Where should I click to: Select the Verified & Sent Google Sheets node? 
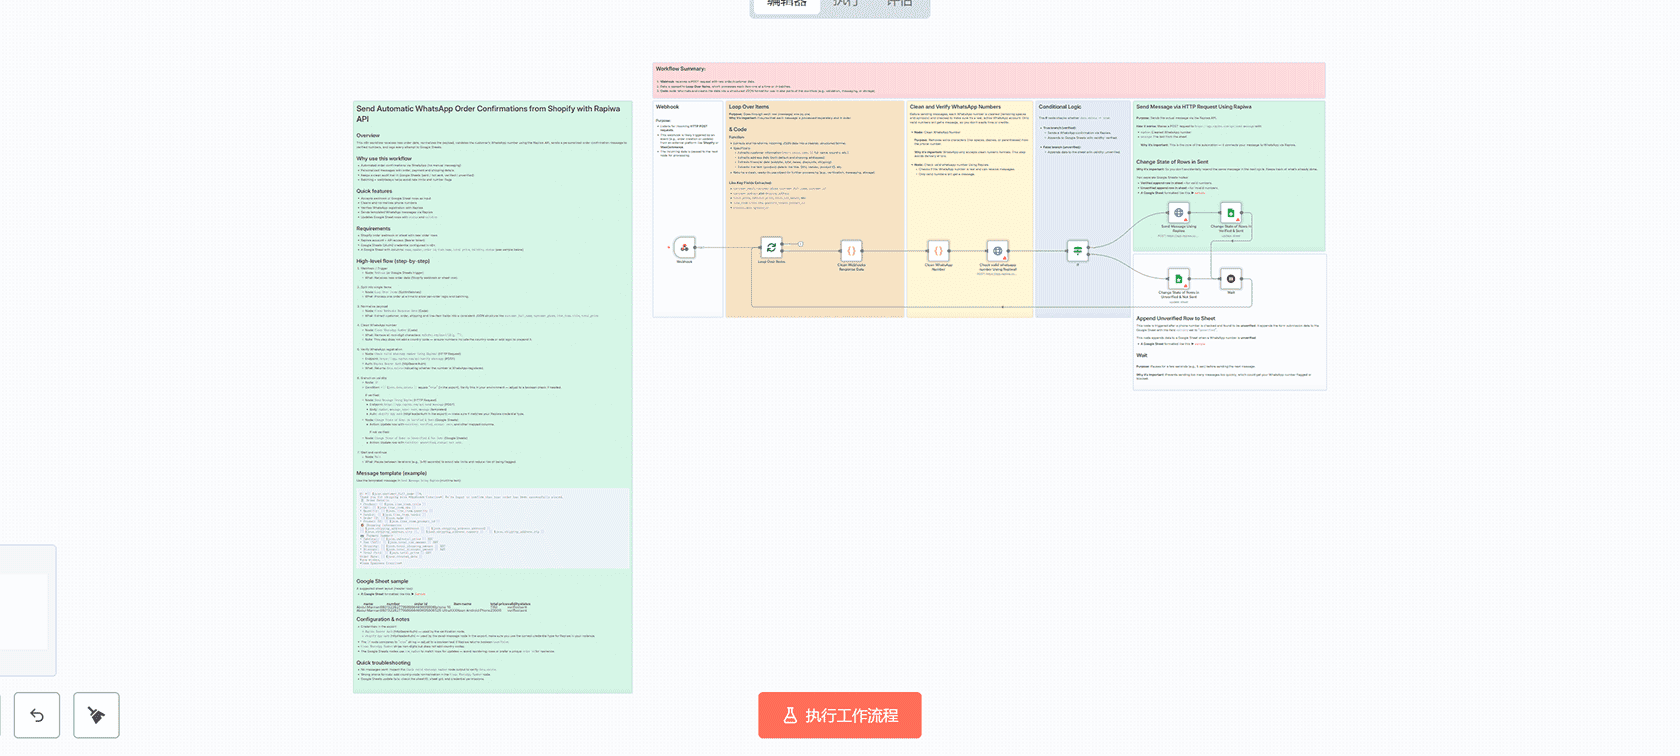pos(1231,213)
